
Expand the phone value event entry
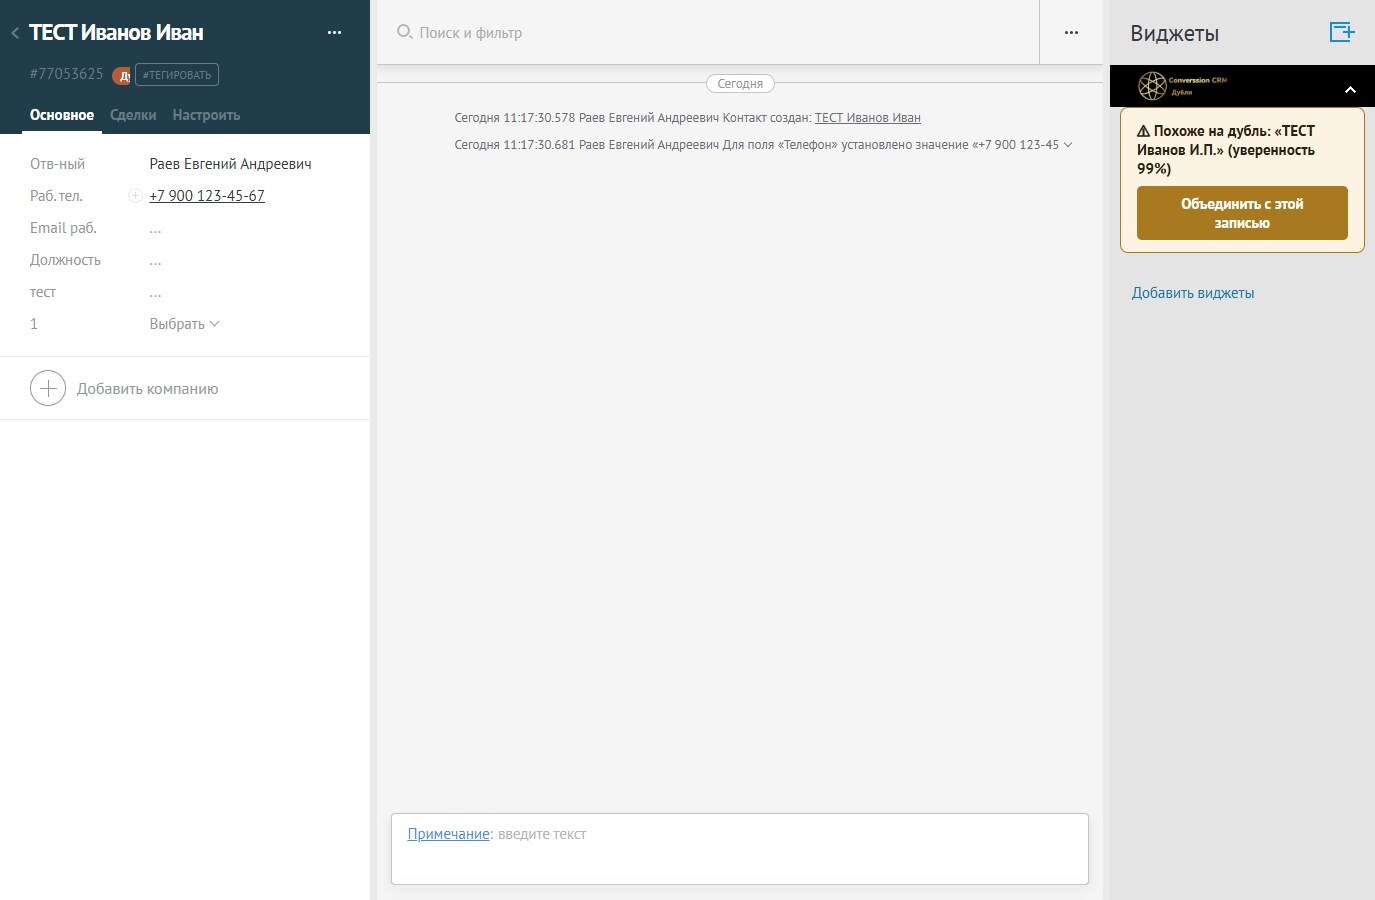pyautogui.click(x=1068, y=145)
